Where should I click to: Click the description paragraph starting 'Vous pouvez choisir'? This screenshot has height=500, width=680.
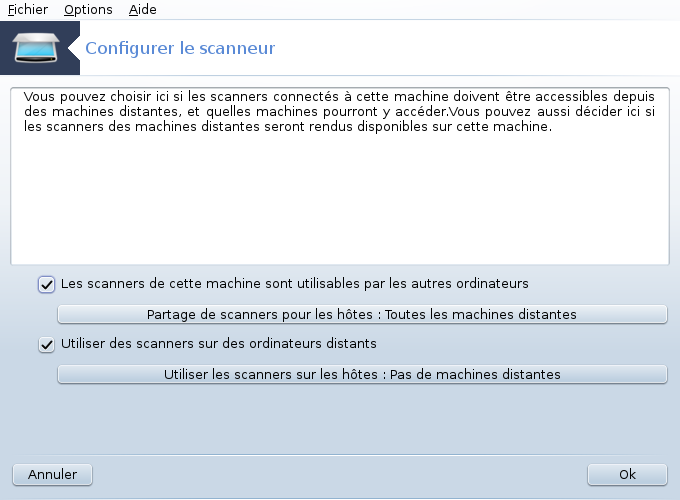coord(339,111)
